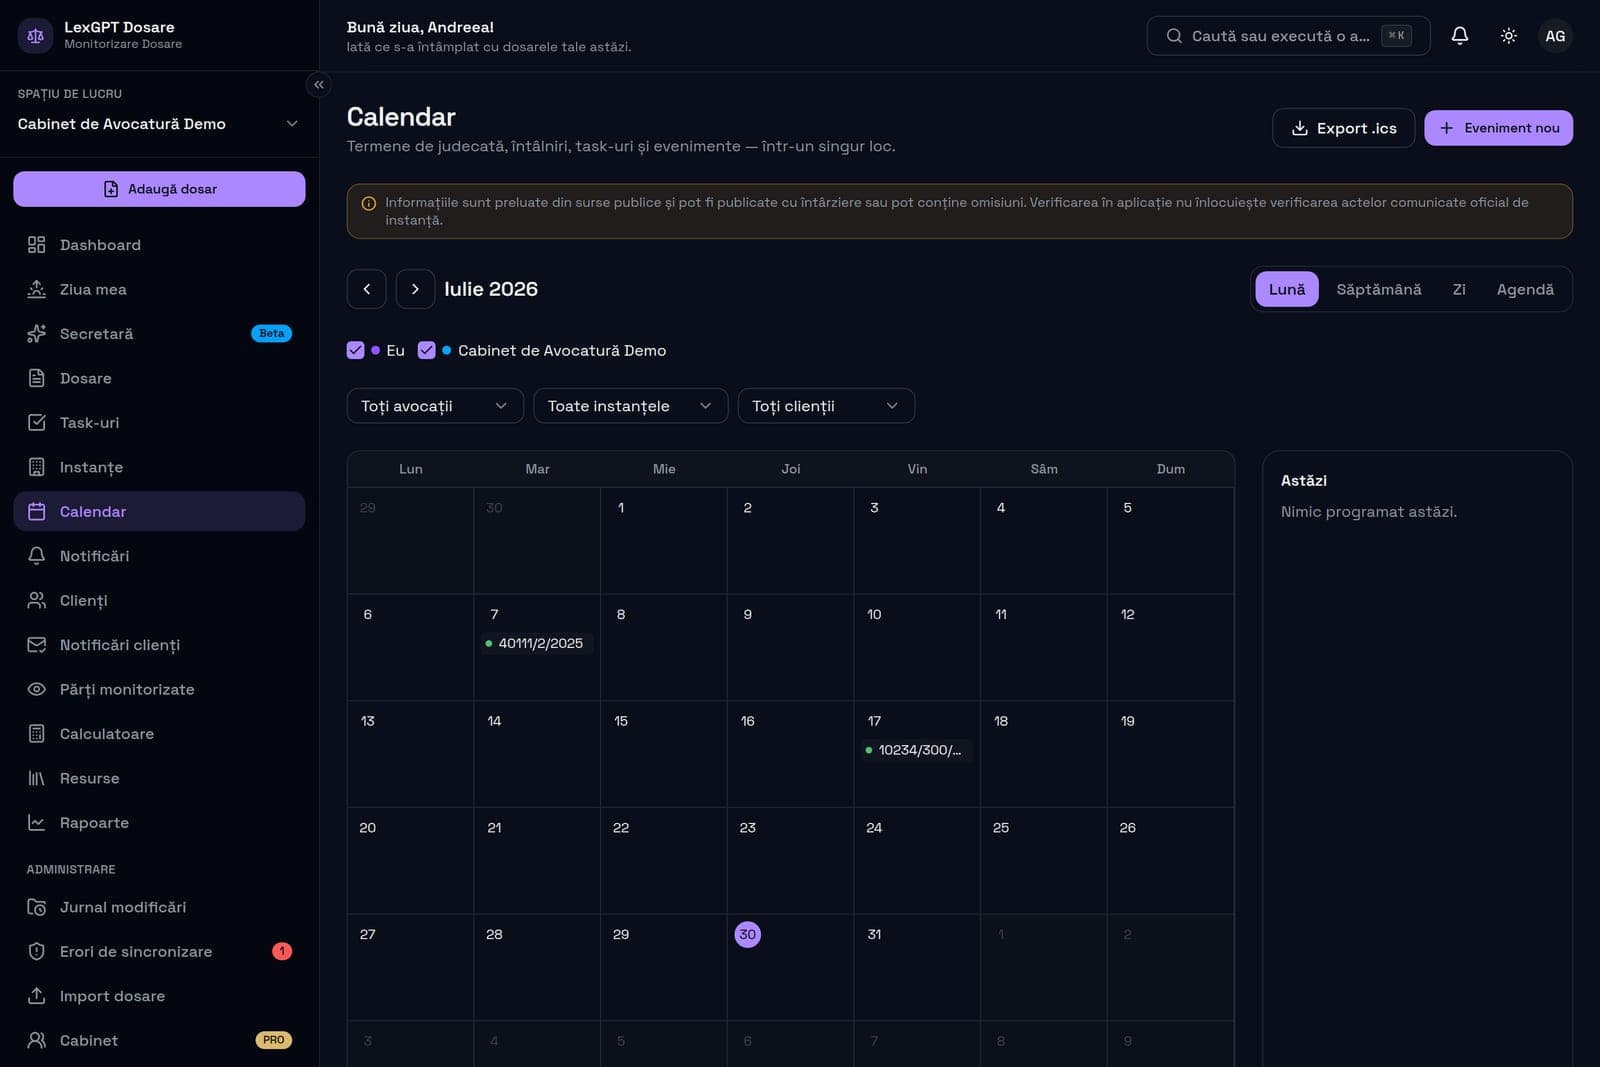Click the PRO badge beside Cabinet

[x=273, y=1040]
